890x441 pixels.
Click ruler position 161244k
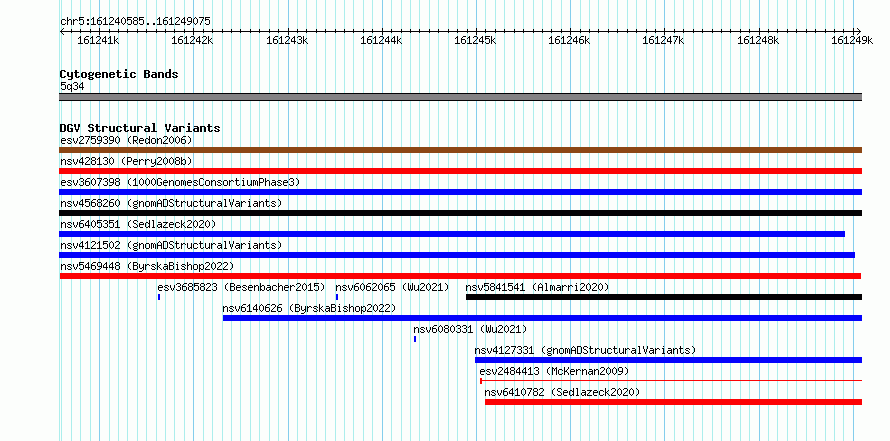point(381,40)
